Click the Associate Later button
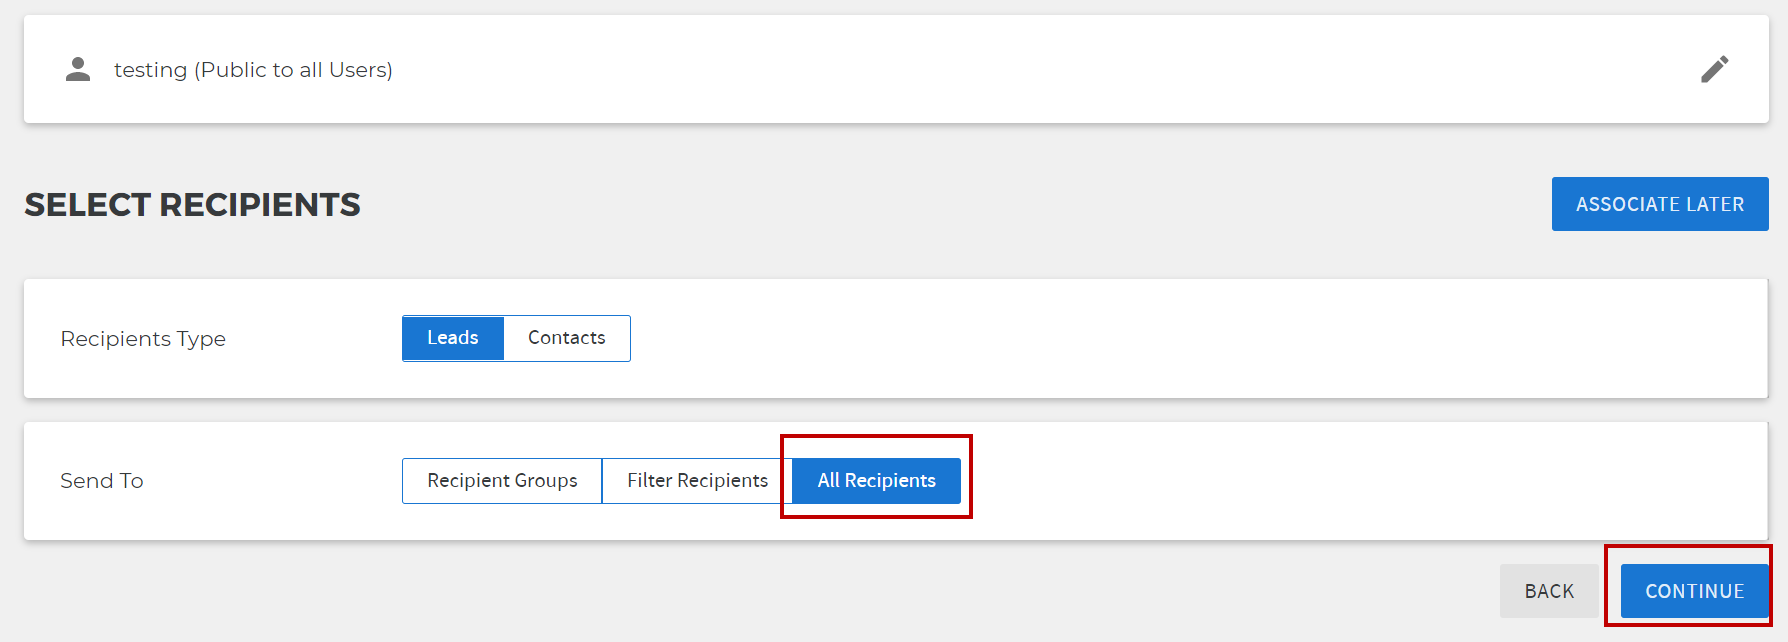 [1660, 204]
